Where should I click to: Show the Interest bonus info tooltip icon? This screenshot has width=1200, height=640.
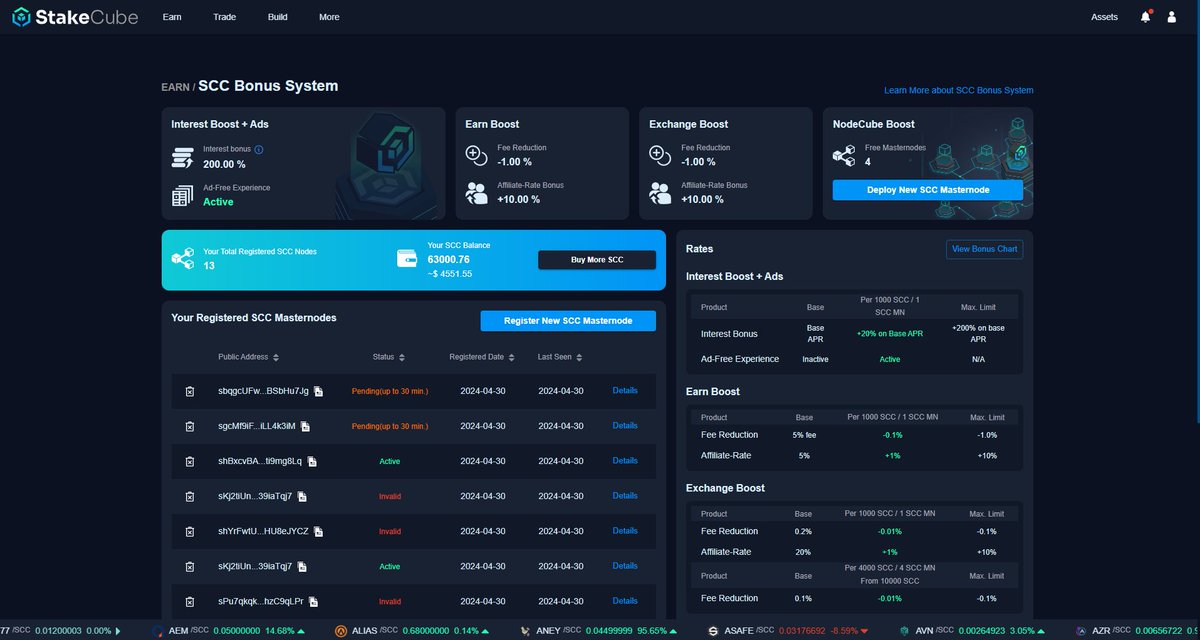pos(259,149)
